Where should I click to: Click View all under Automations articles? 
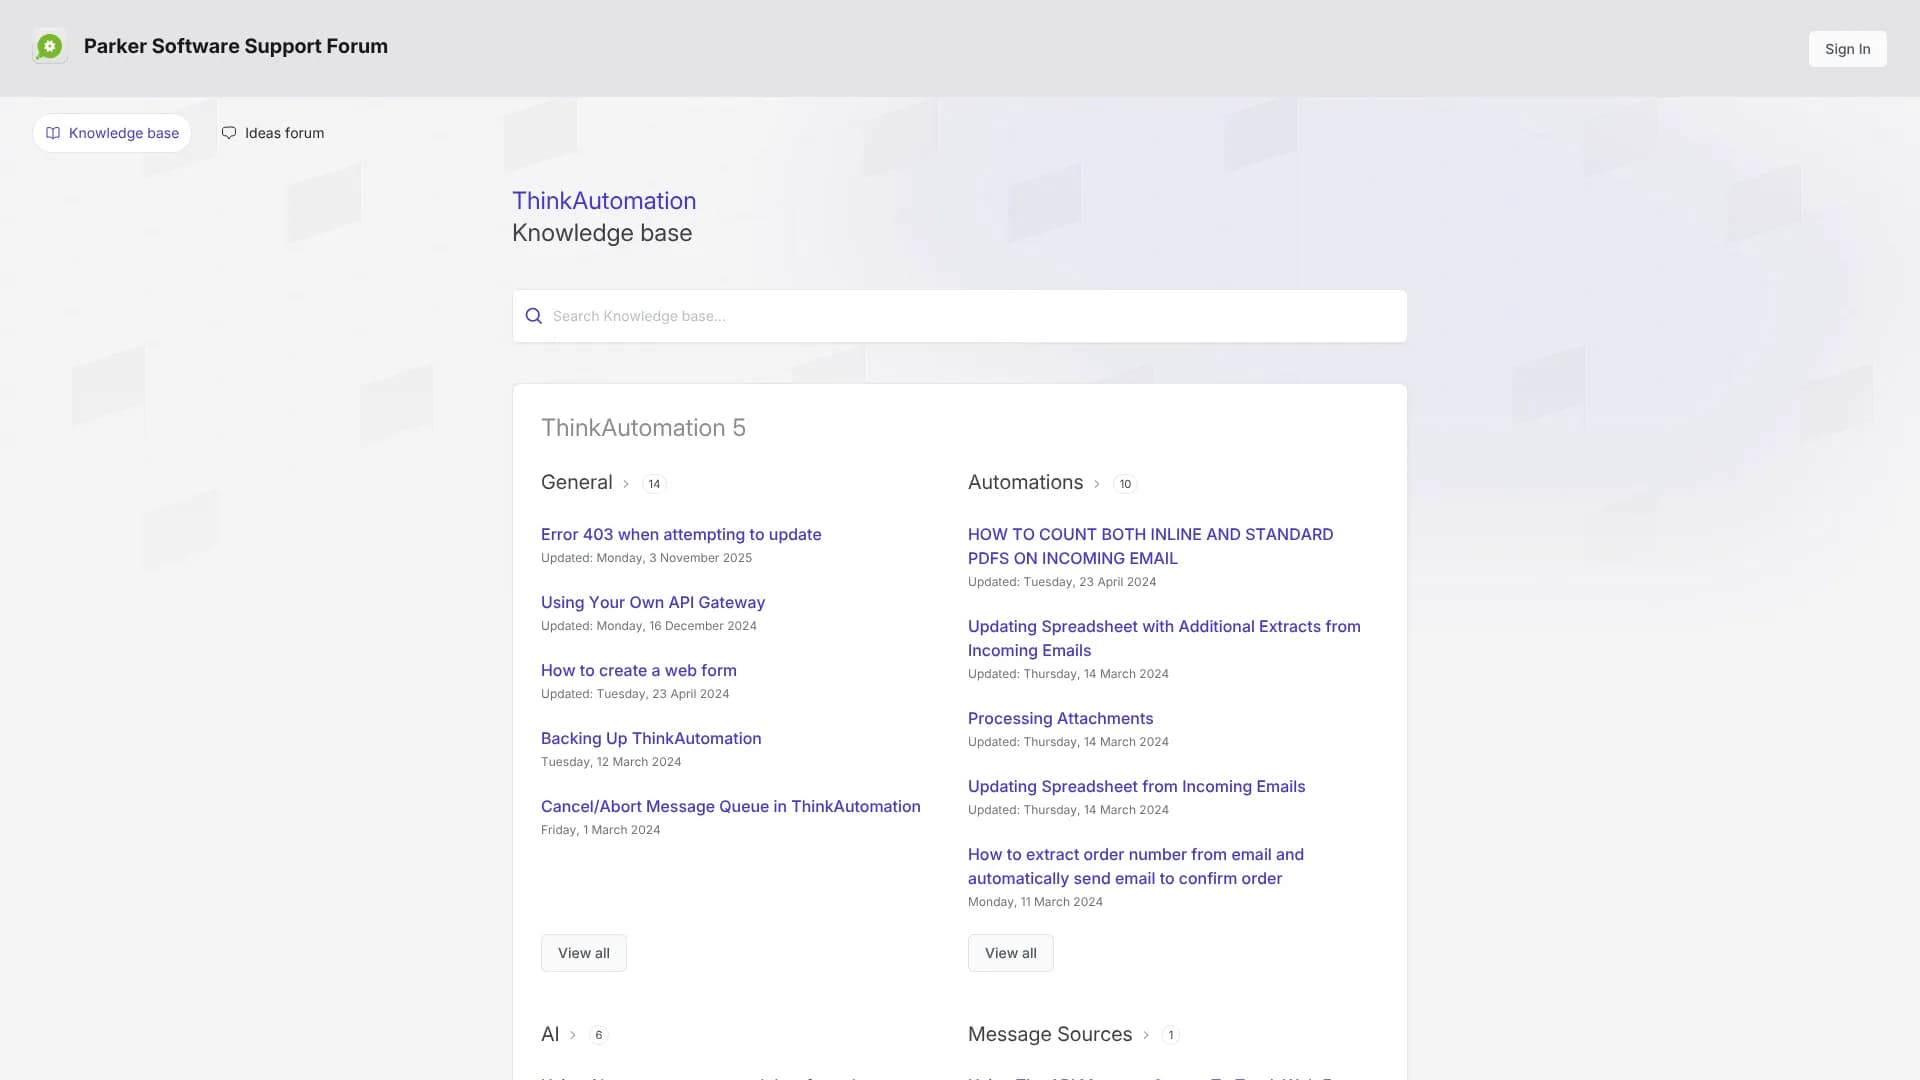coord(1010,952)
